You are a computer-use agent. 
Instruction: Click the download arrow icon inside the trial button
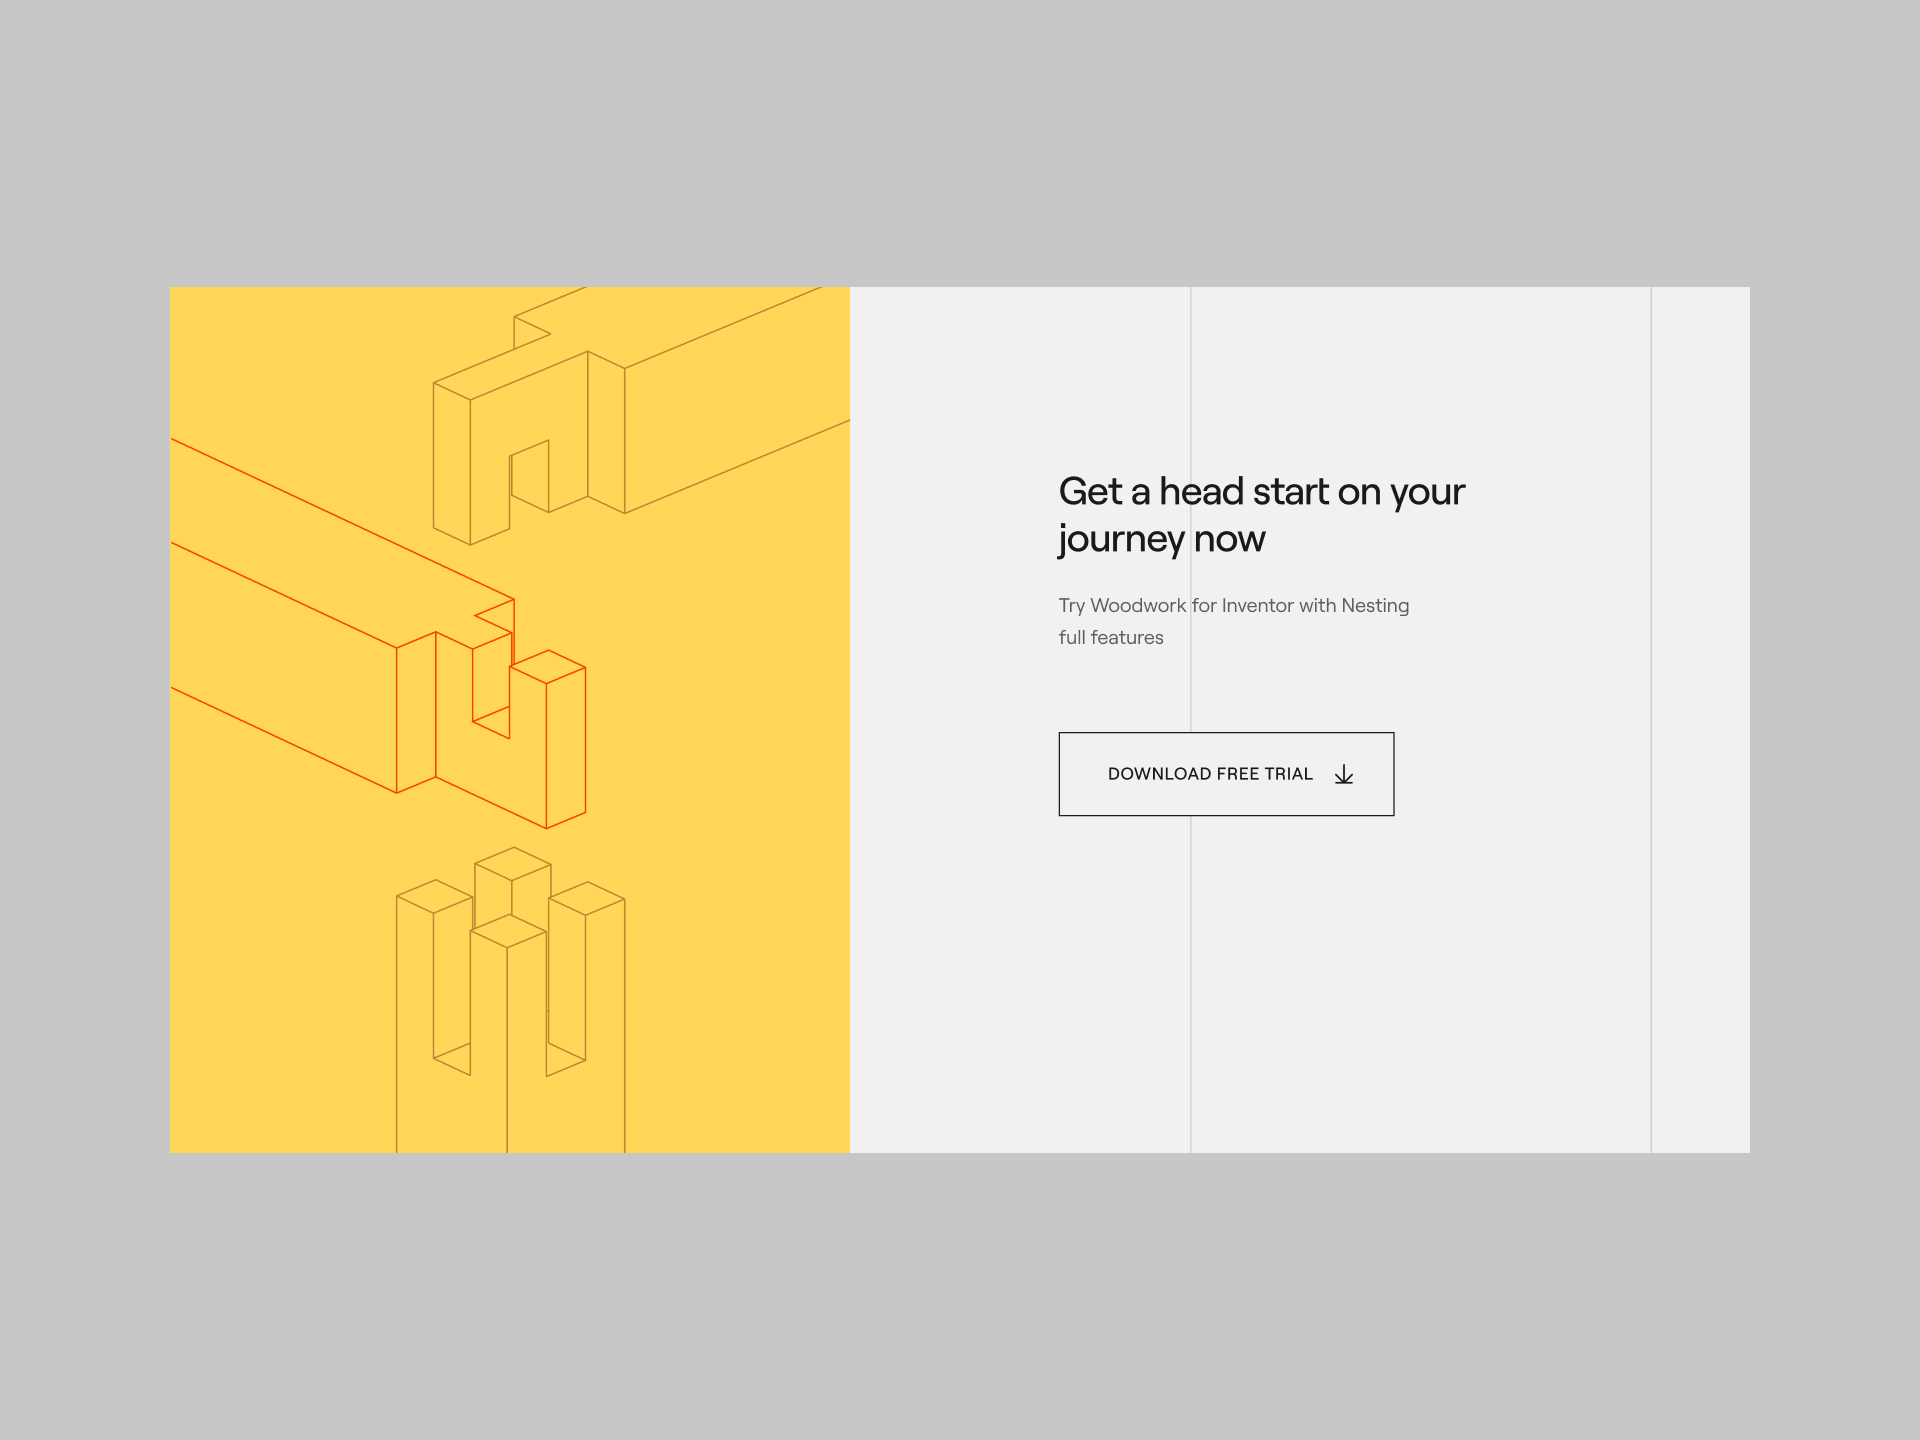tap(1345, 773)
